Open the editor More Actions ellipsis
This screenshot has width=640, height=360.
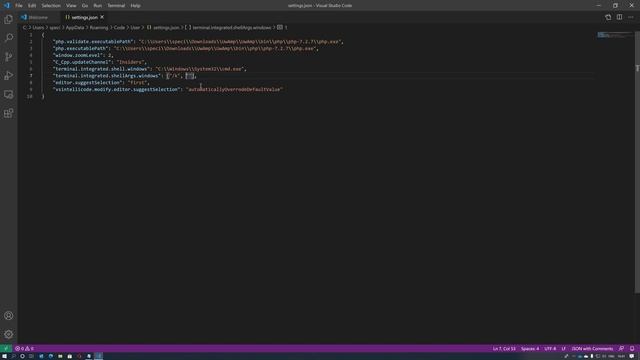(x=631, y=17)
